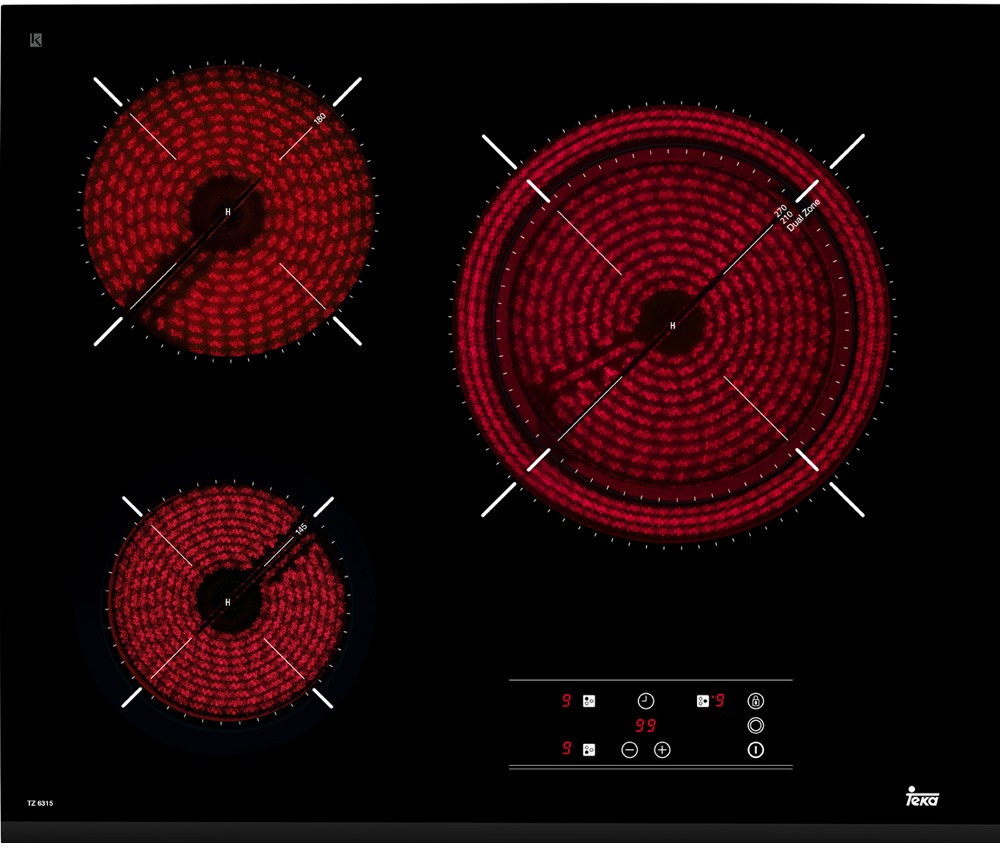Image resolution: width=1000 pixels, height=848 pixels.
Task: Toggle the dual zone double-ring button
Action: click(x=756, y=725)
